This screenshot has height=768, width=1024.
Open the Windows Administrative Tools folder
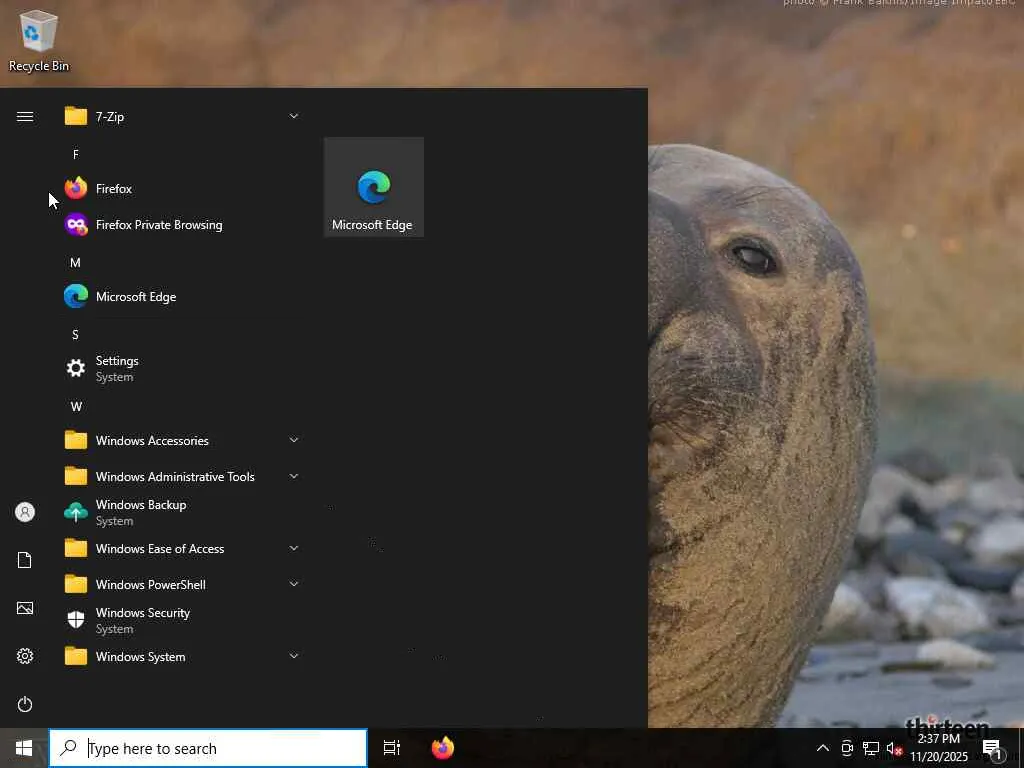click(184, 476)
